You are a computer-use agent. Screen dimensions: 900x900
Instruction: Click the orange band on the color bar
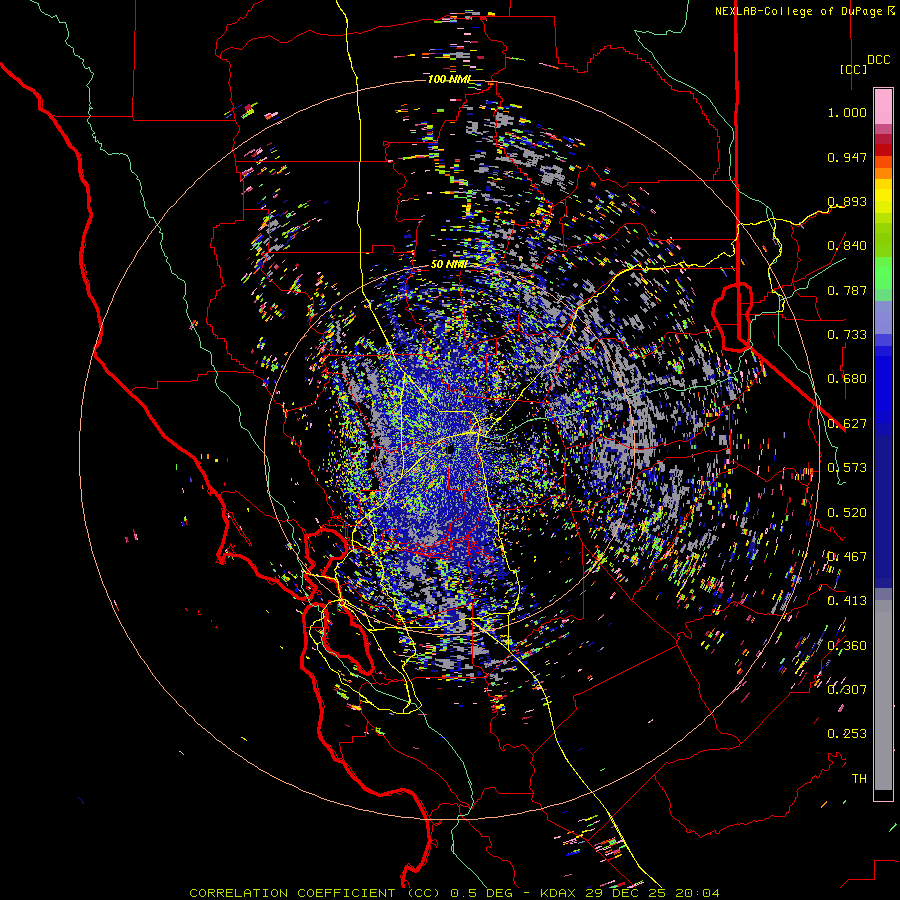tap(883, 173)
